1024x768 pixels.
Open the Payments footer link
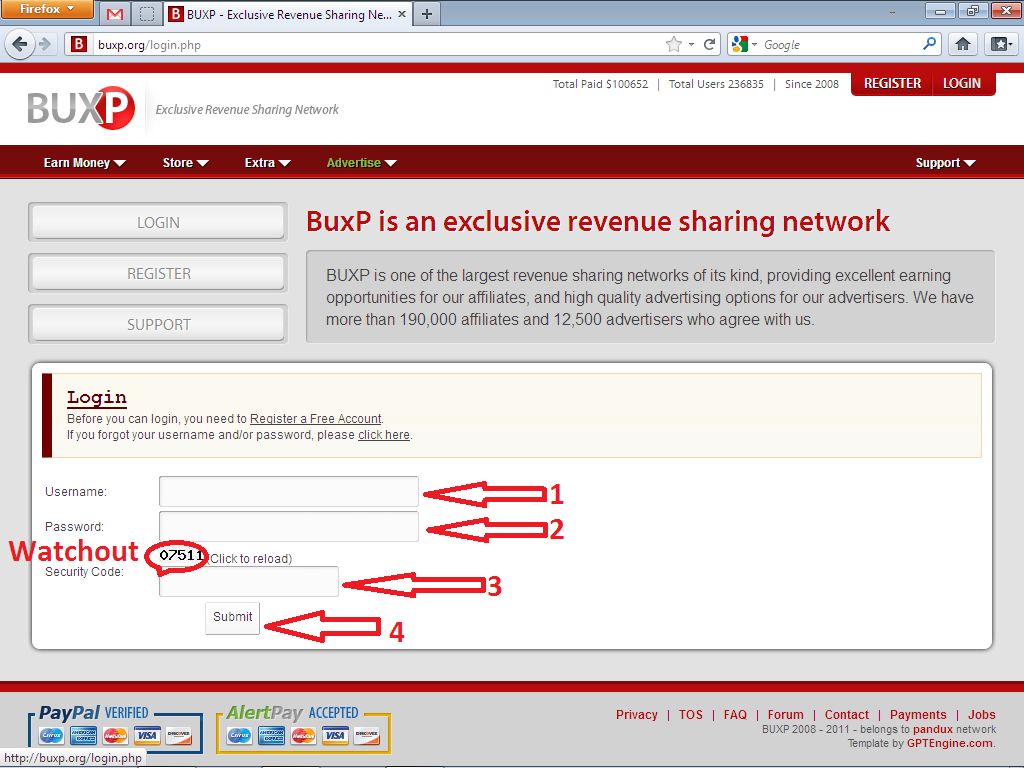pos(918,714)
